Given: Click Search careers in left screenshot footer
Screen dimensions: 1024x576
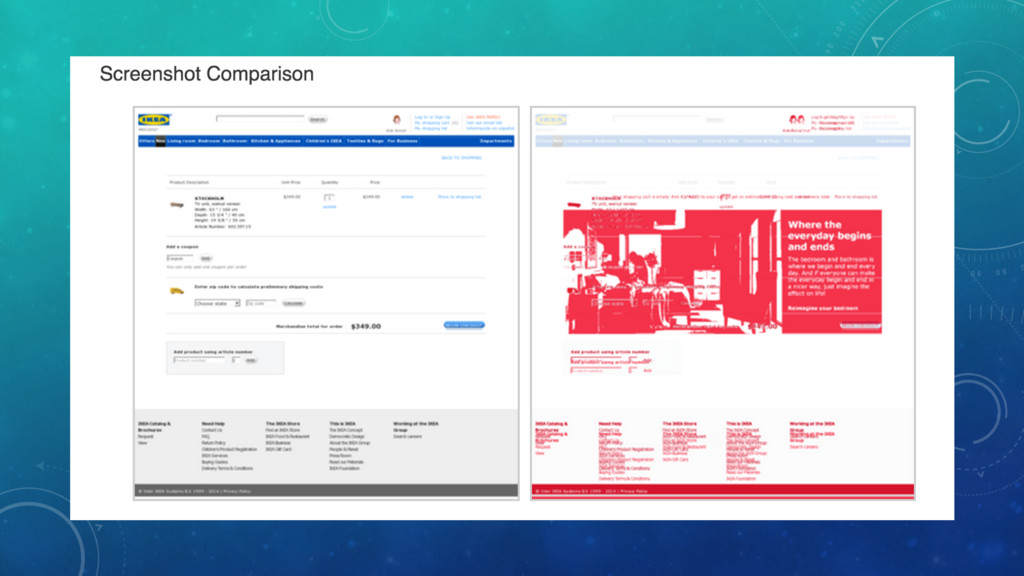Looking at the screenshot, I should 408,437.
